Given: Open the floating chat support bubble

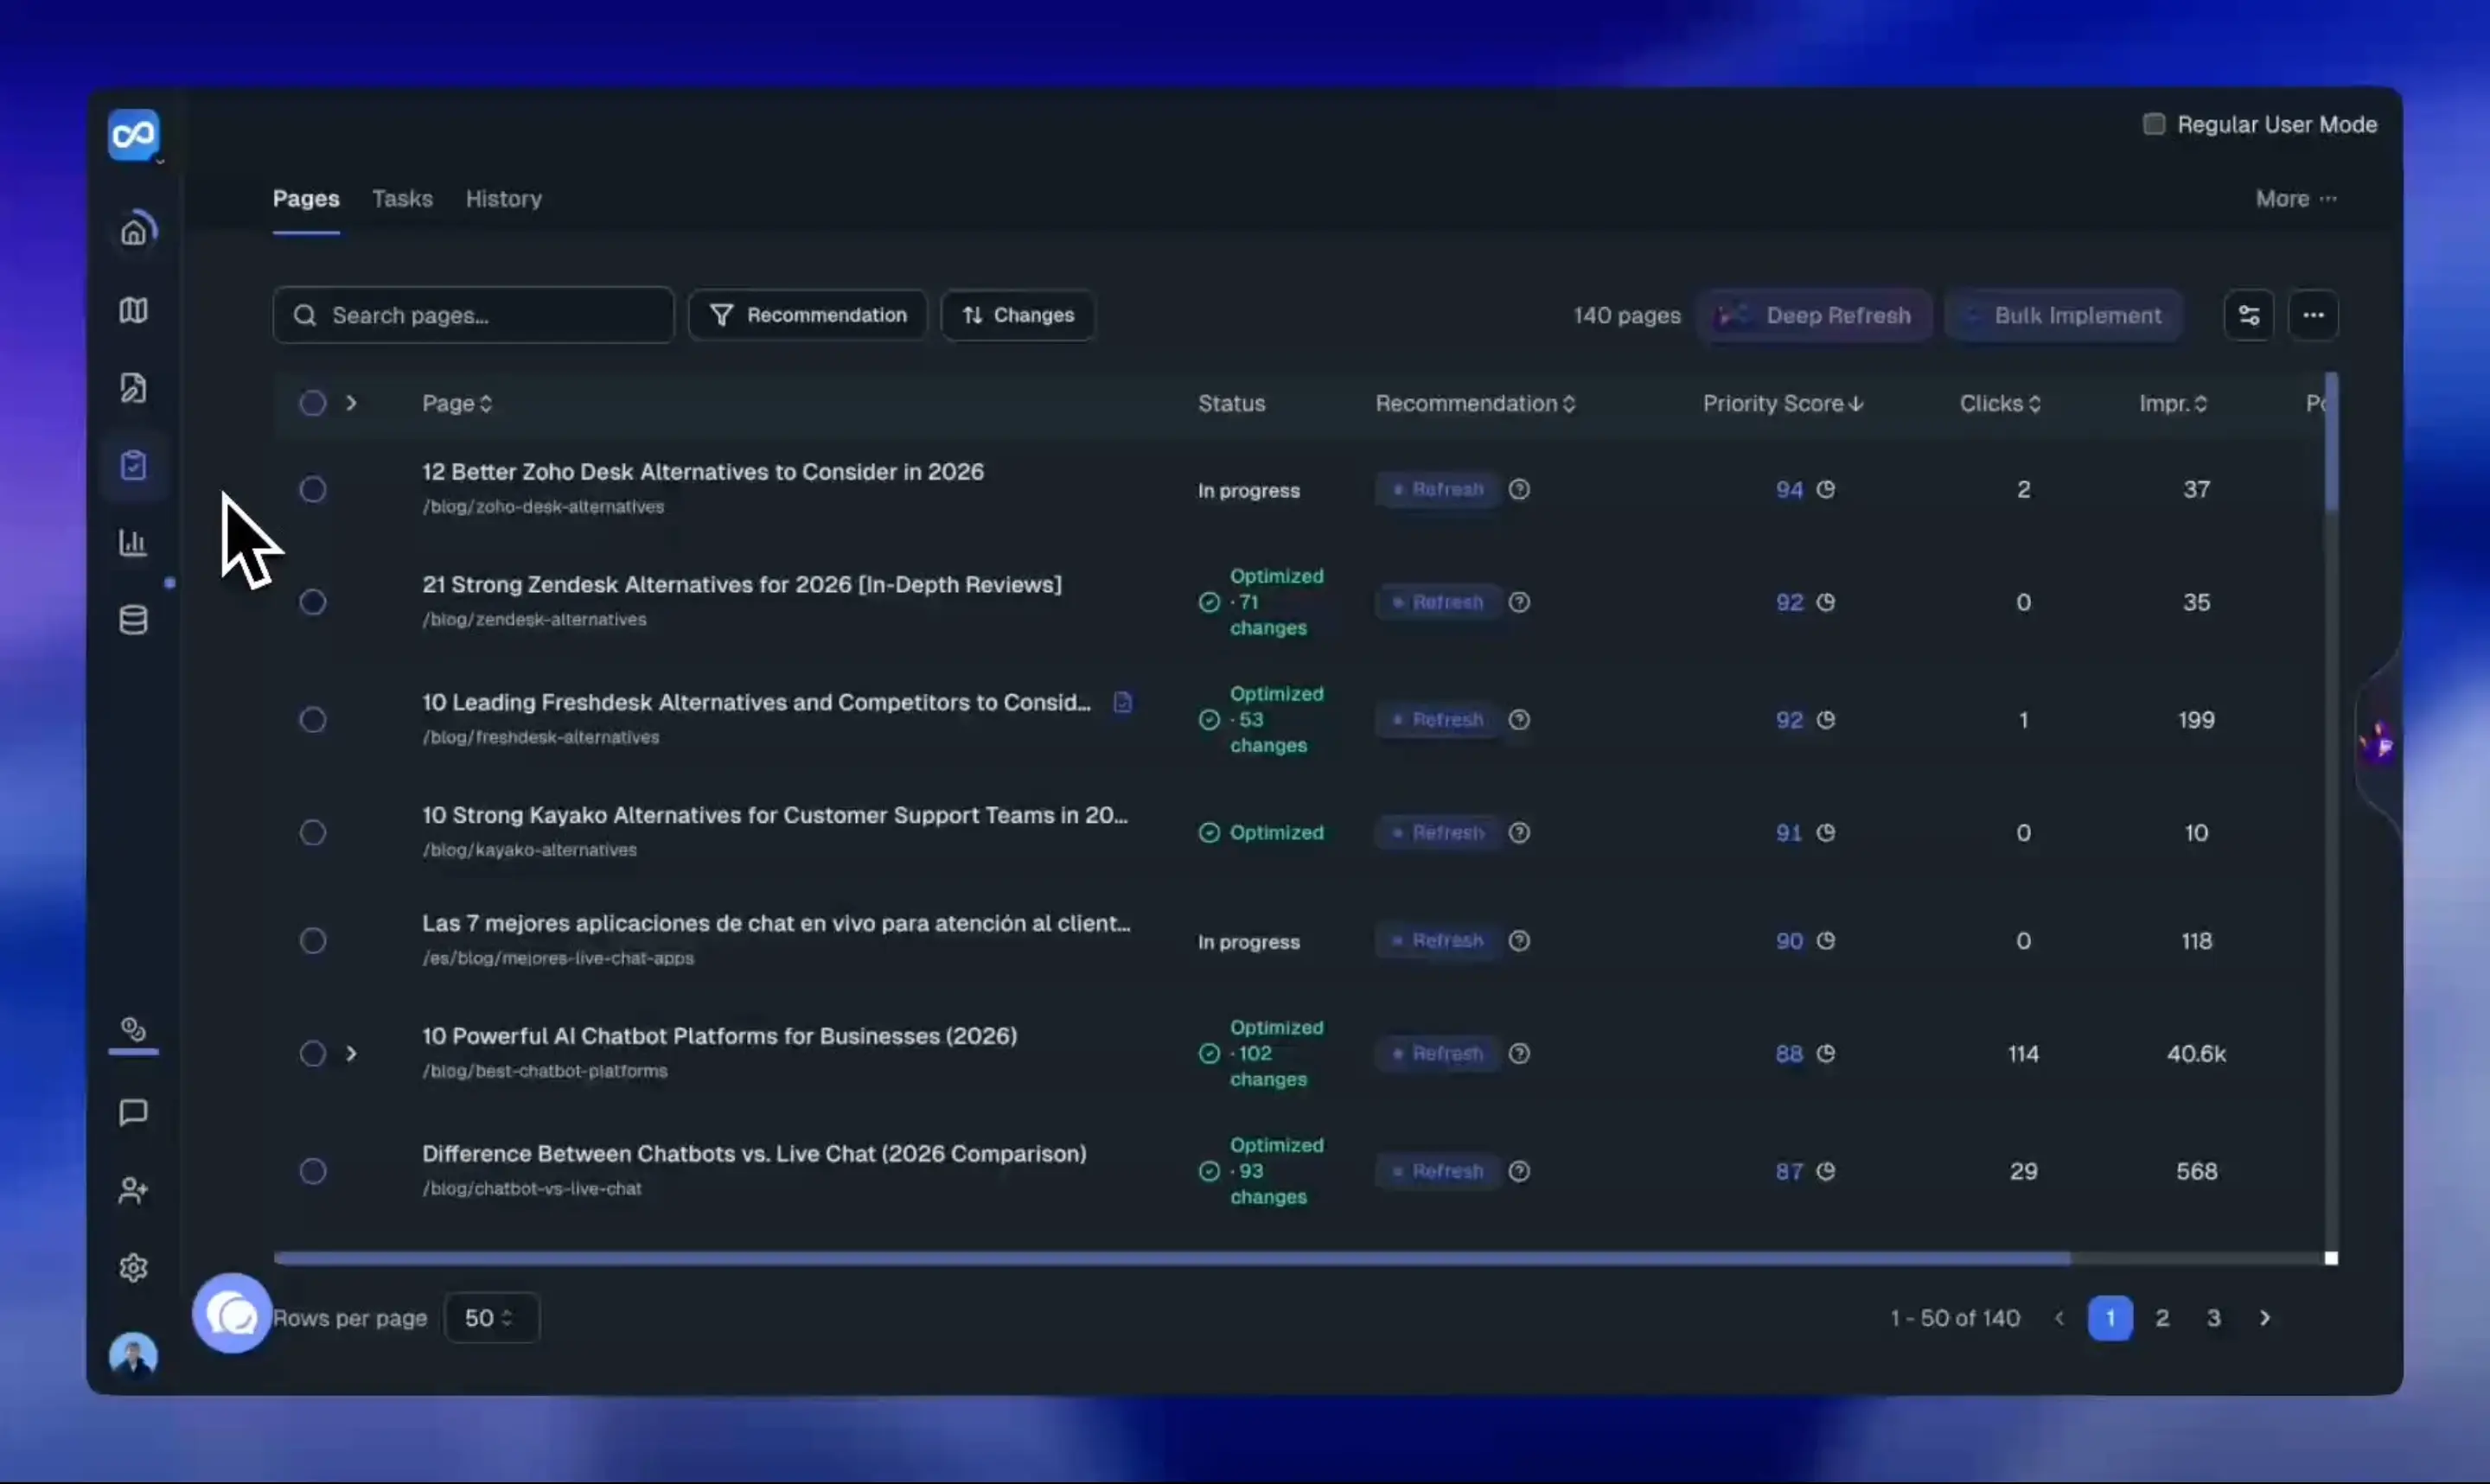Looking at the screenshot, I should pos(232,1314).
